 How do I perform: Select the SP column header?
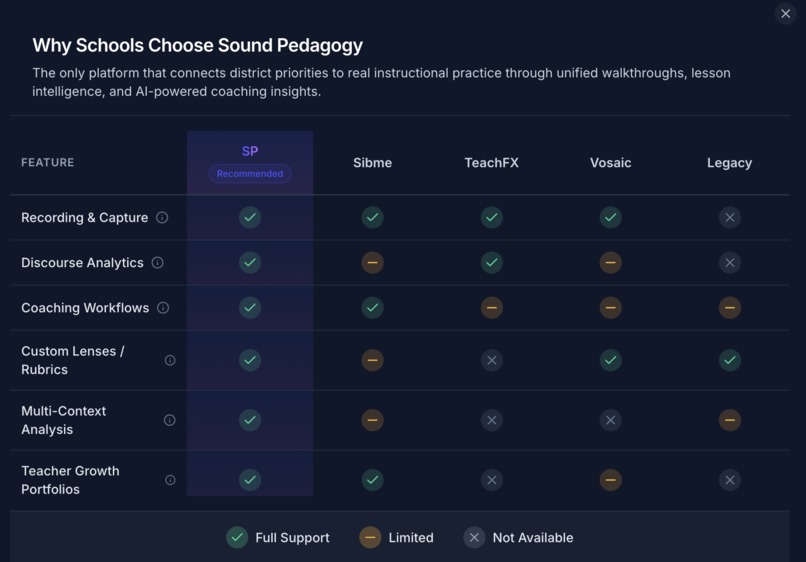(250, 151)
